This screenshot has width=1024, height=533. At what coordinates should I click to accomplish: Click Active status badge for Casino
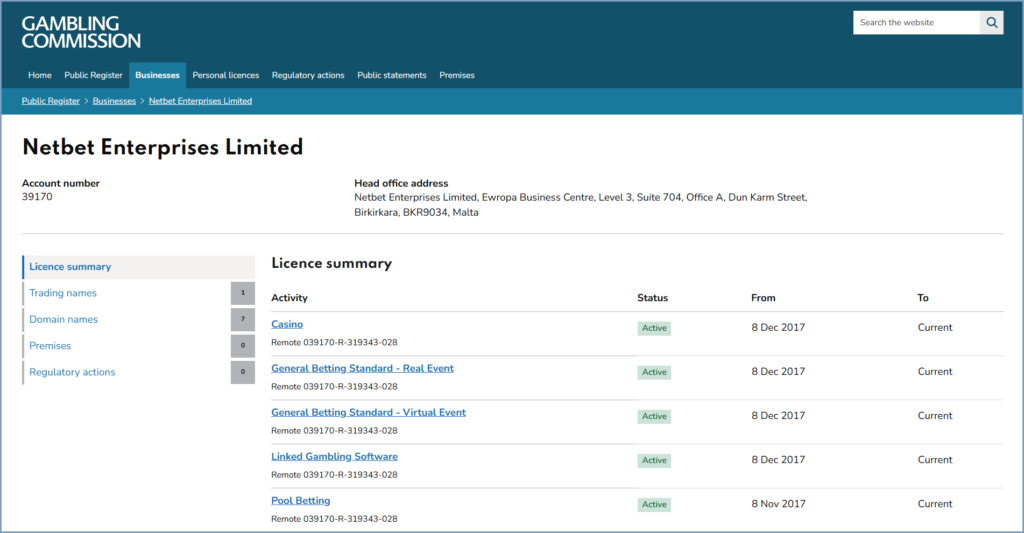click(654, 328)
